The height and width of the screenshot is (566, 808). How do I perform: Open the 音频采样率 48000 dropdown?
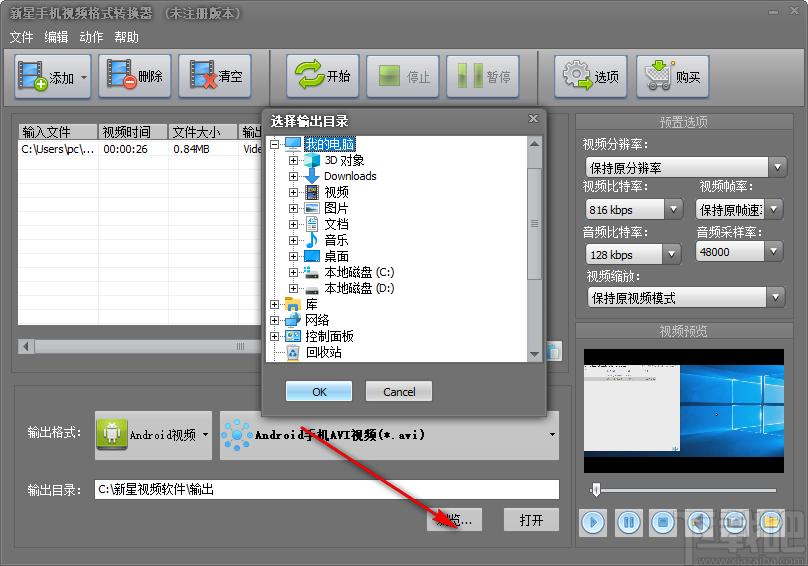pyautogui.click(x=773, y=252)
